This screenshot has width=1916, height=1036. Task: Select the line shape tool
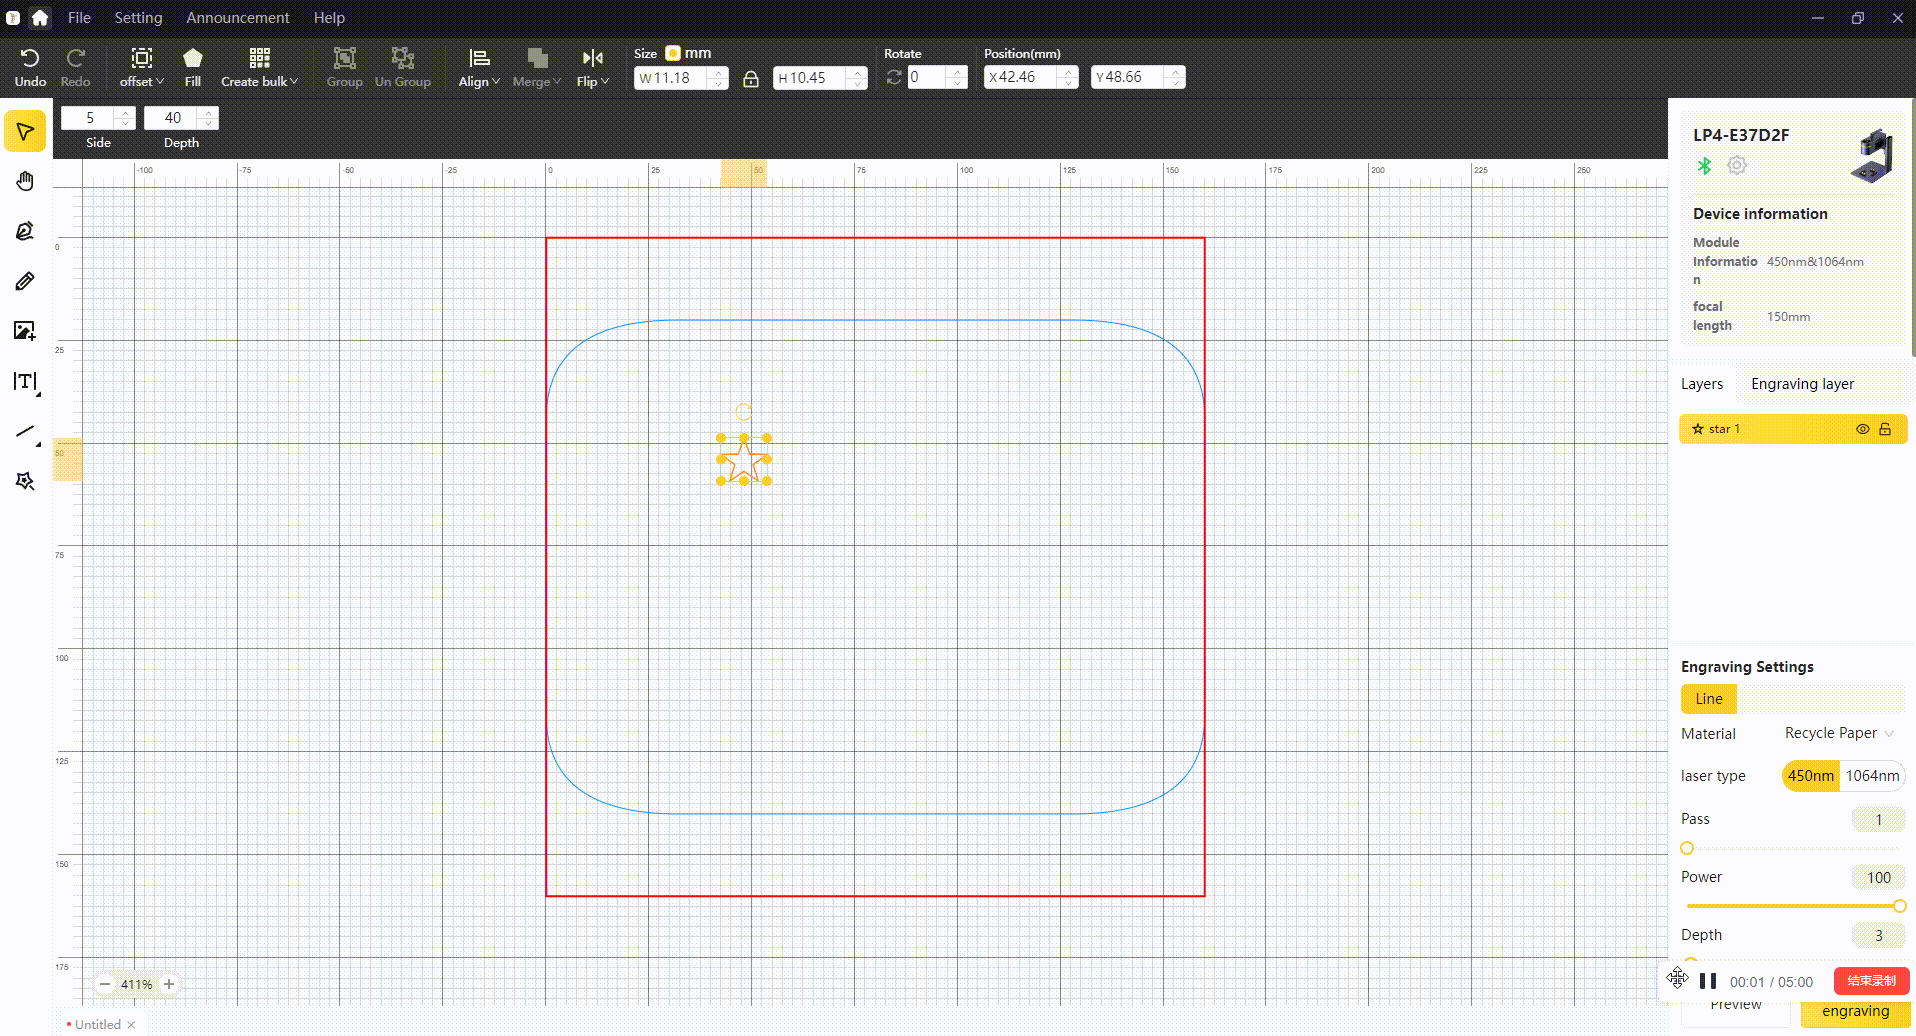click(x=25, y=432)
